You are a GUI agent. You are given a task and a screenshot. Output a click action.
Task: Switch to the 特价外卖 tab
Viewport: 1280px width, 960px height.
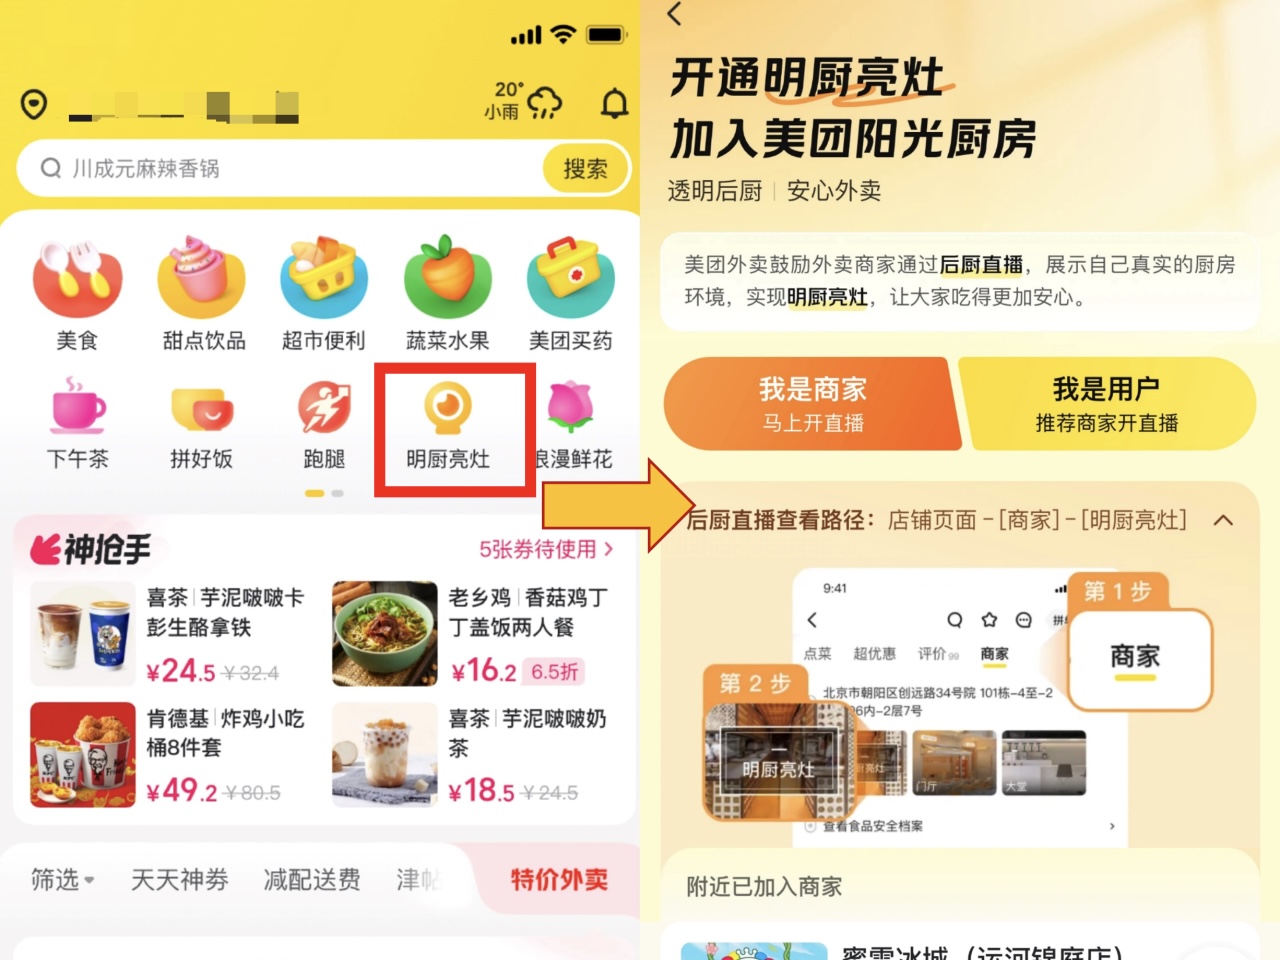(559, 880)
